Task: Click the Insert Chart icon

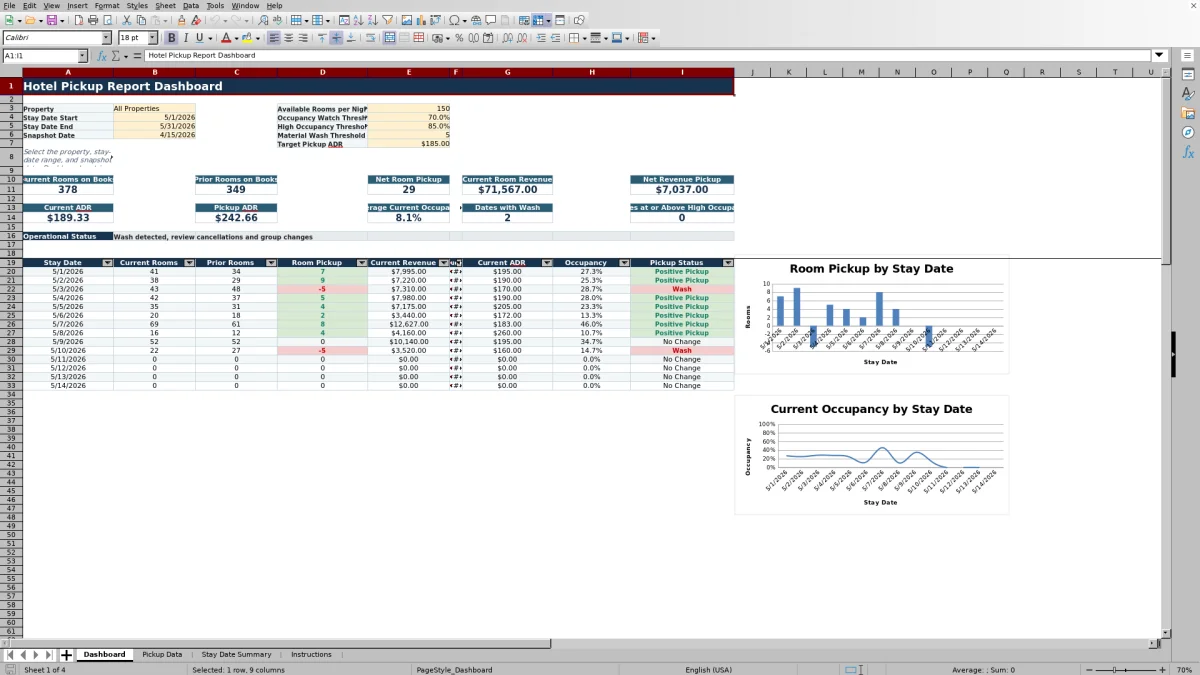Action: coord(421,20)
